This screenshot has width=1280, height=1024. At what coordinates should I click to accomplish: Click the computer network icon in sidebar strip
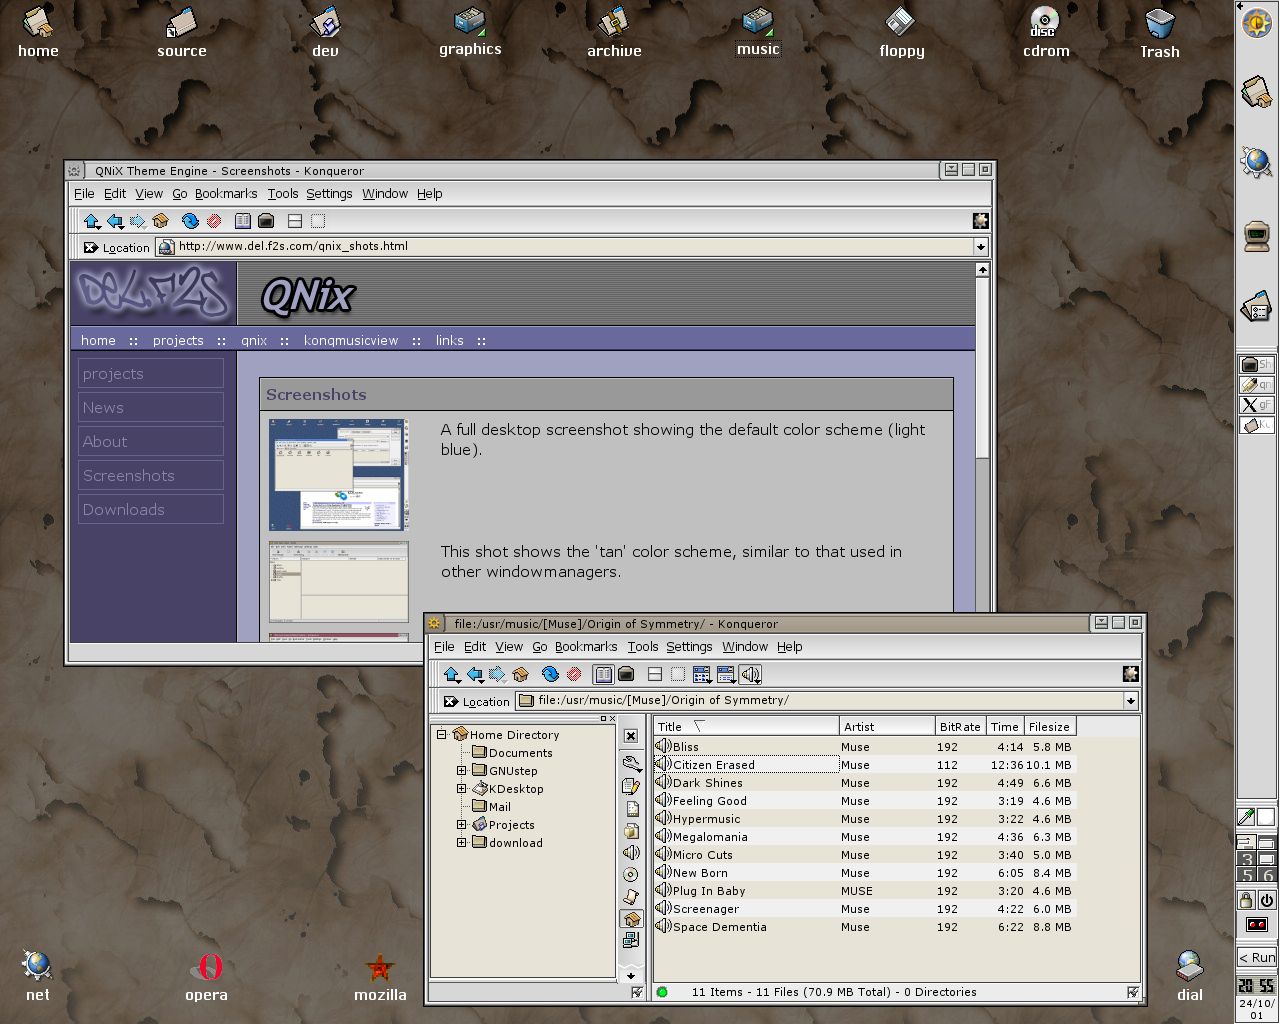point(631,940)
